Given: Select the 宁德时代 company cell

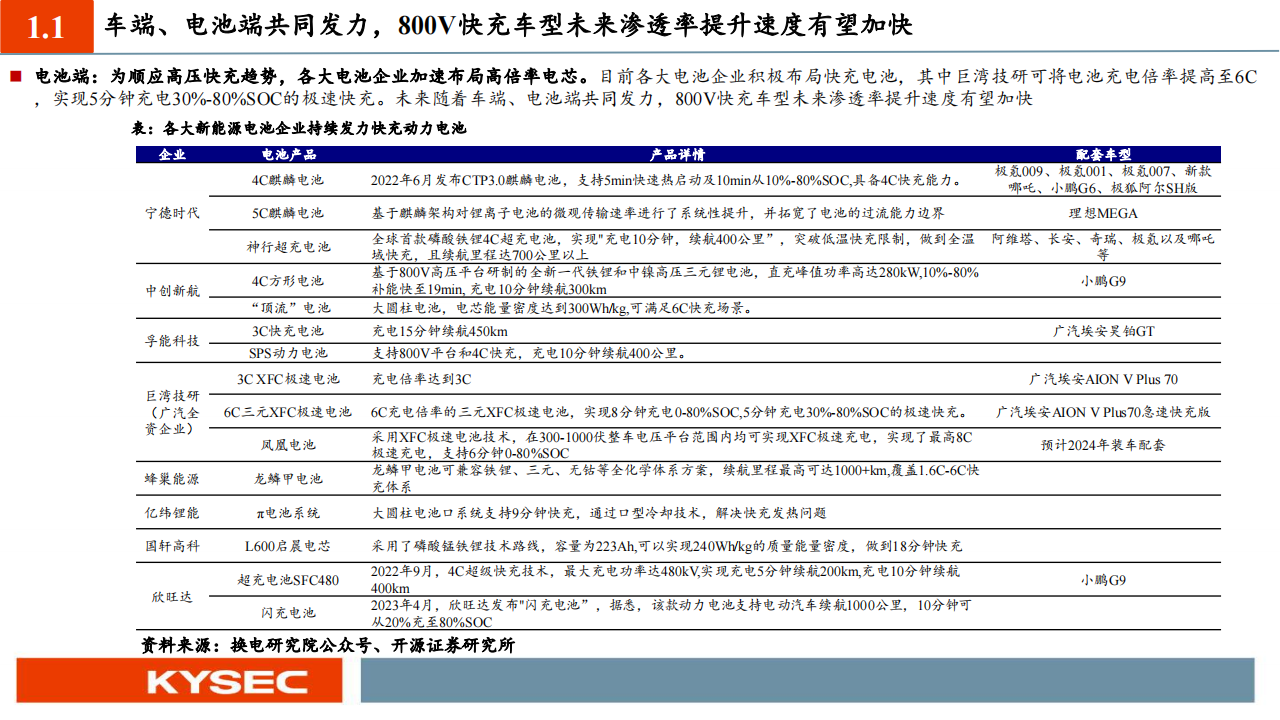Looking at the screenshot, I should 172,213.
